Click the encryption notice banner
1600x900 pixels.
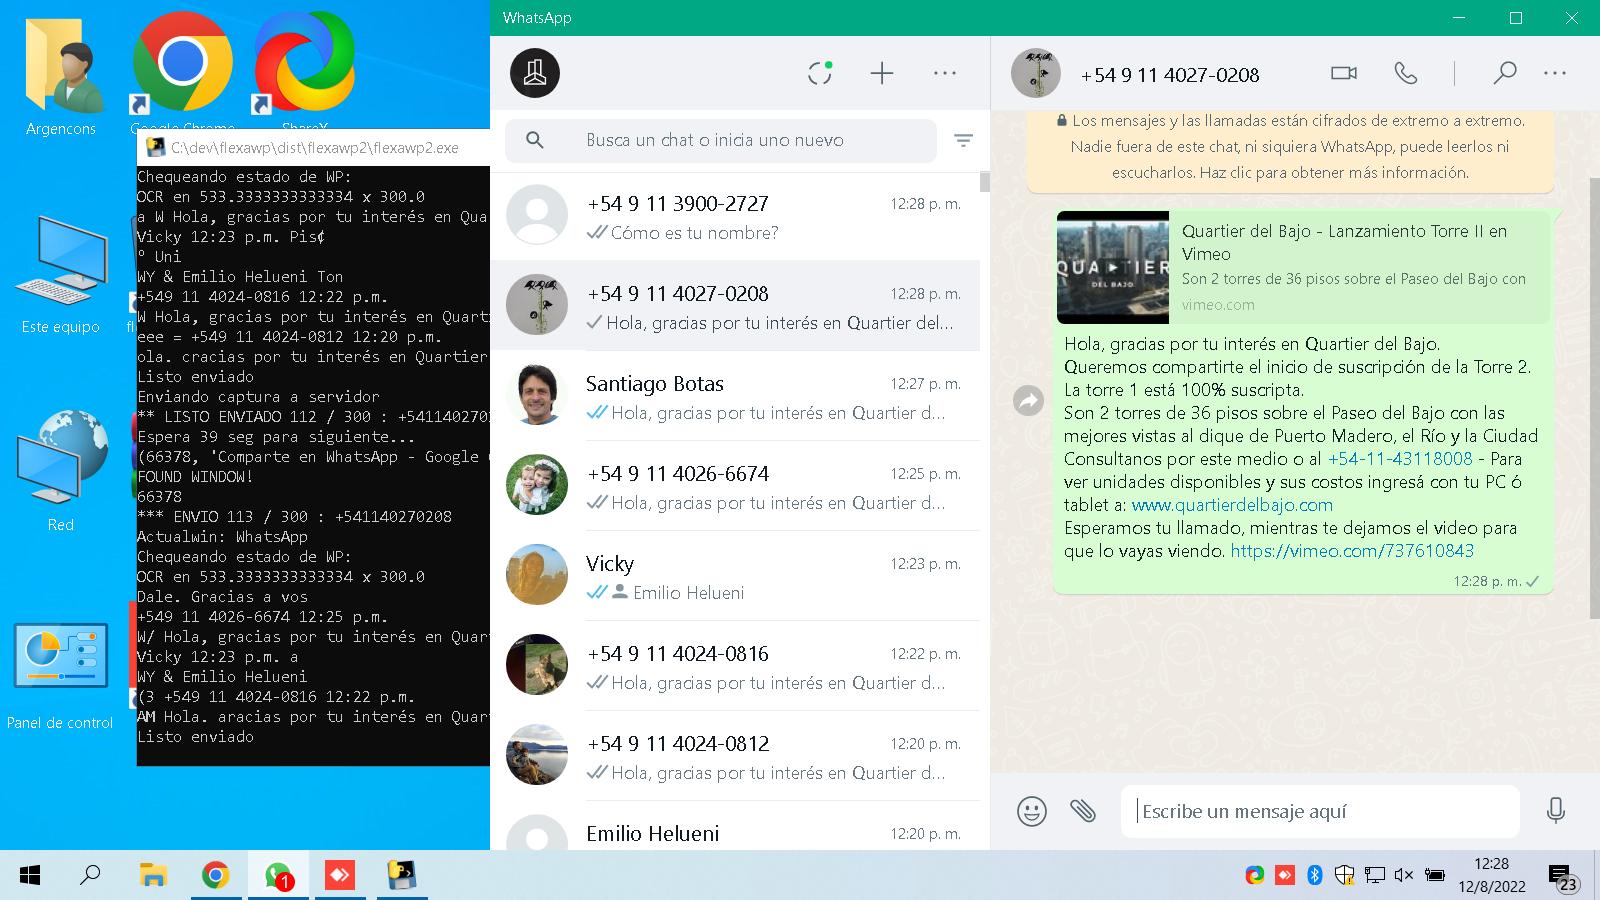[1290, 147]
